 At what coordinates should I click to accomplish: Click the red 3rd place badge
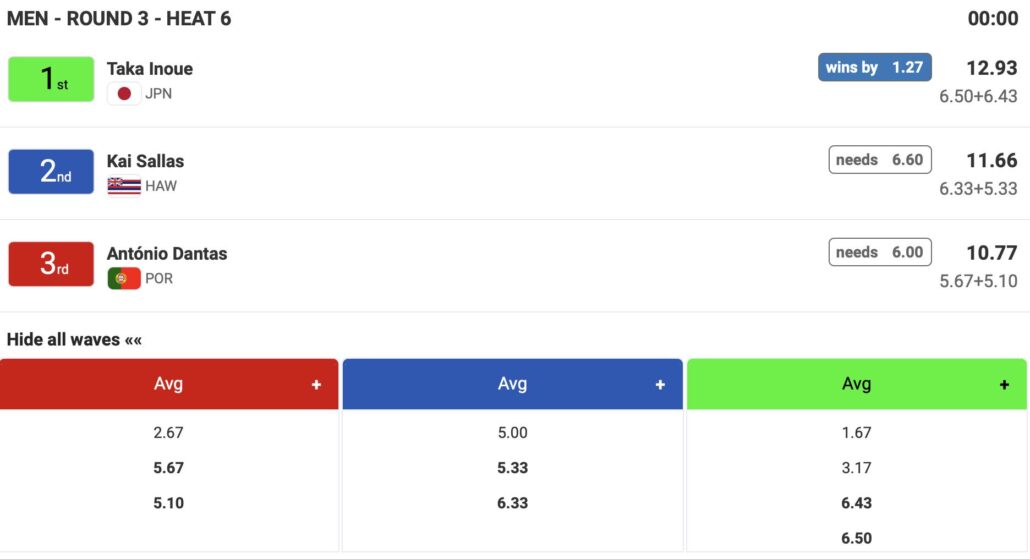(51, 264)
